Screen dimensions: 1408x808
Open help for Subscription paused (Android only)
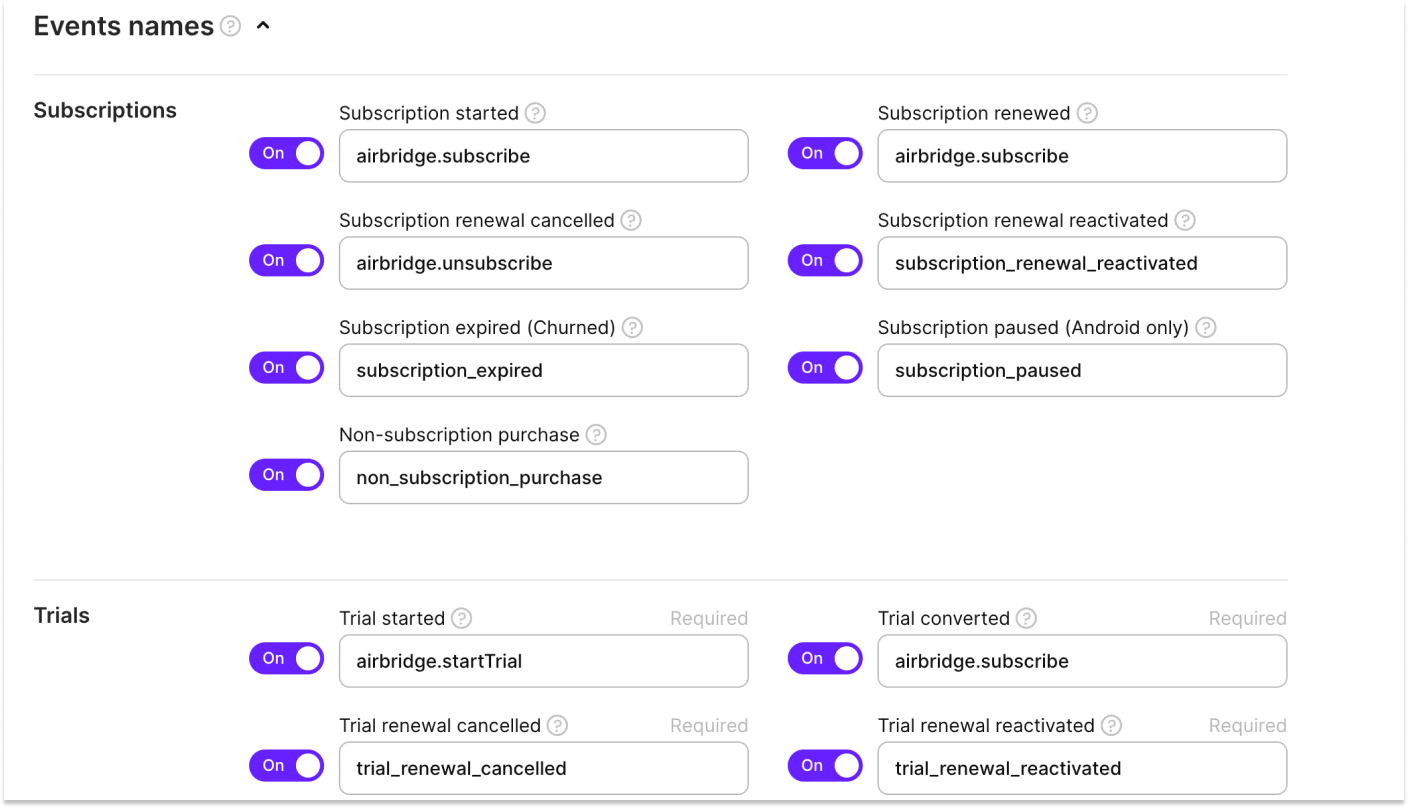click(x=1206, y=327)
